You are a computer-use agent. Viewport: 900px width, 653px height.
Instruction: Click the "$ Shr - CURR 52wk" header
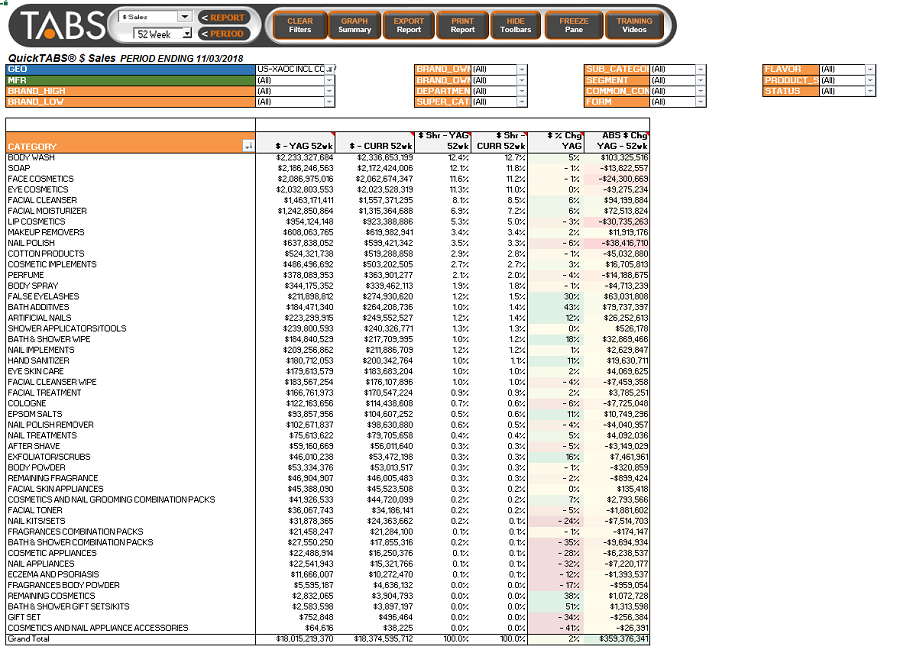coord(499,142)
